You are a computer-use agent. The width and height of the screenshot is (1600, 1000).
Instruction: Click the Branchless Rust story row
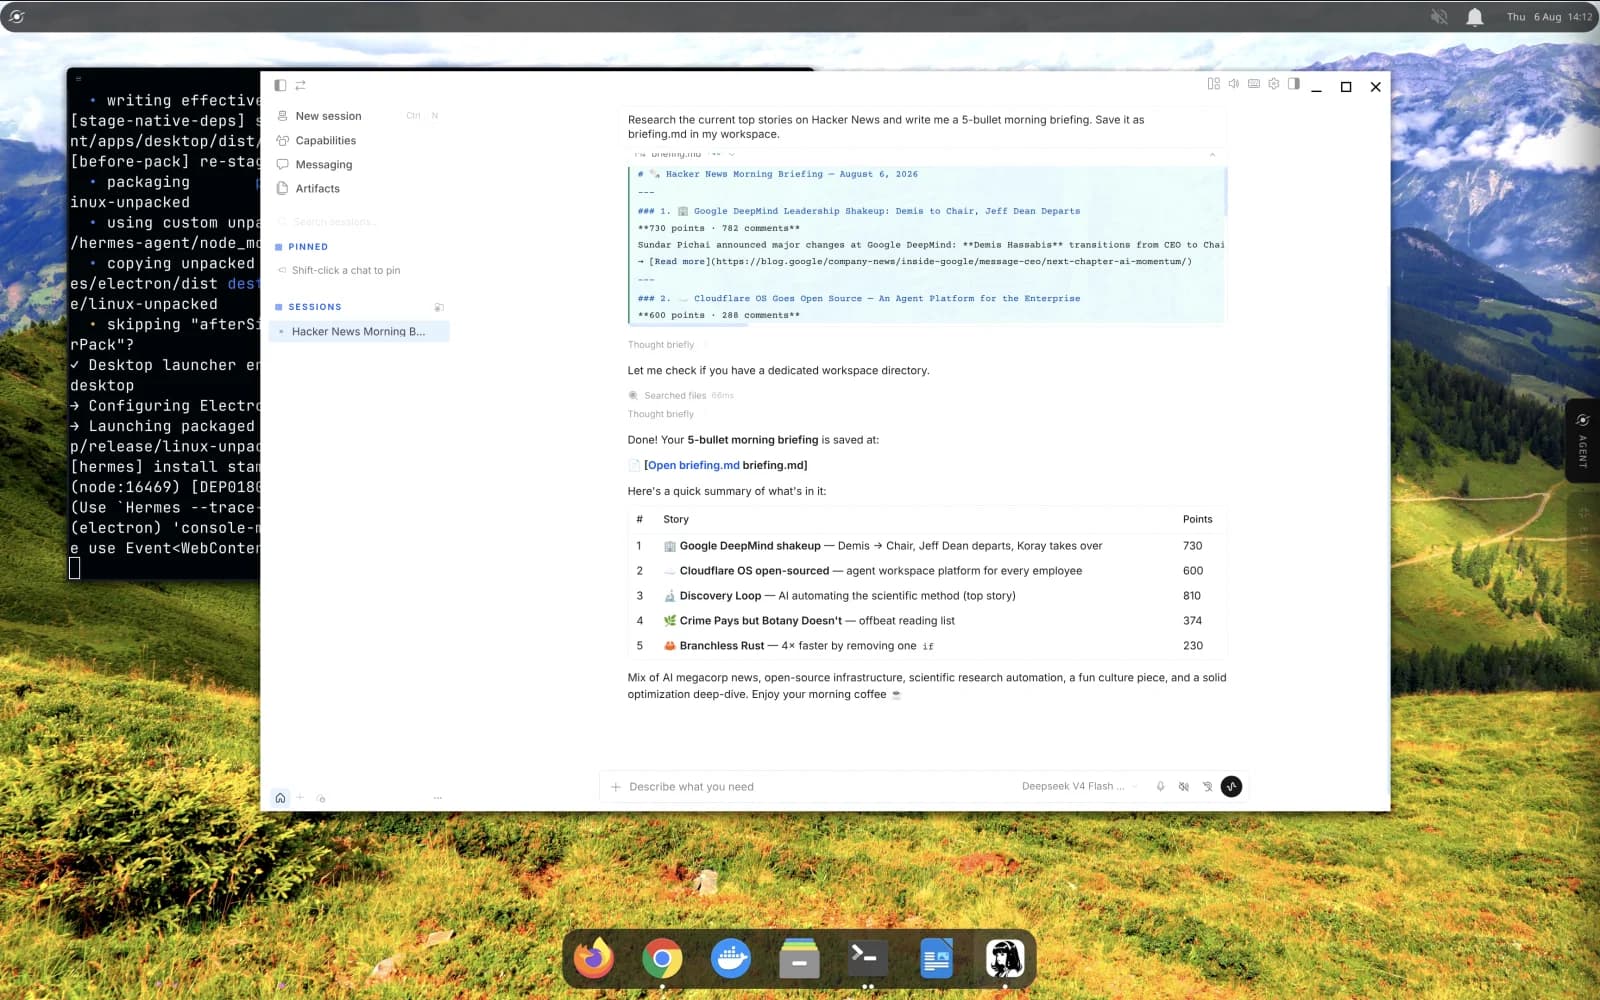pyautogui.click(x=926, y=646)
